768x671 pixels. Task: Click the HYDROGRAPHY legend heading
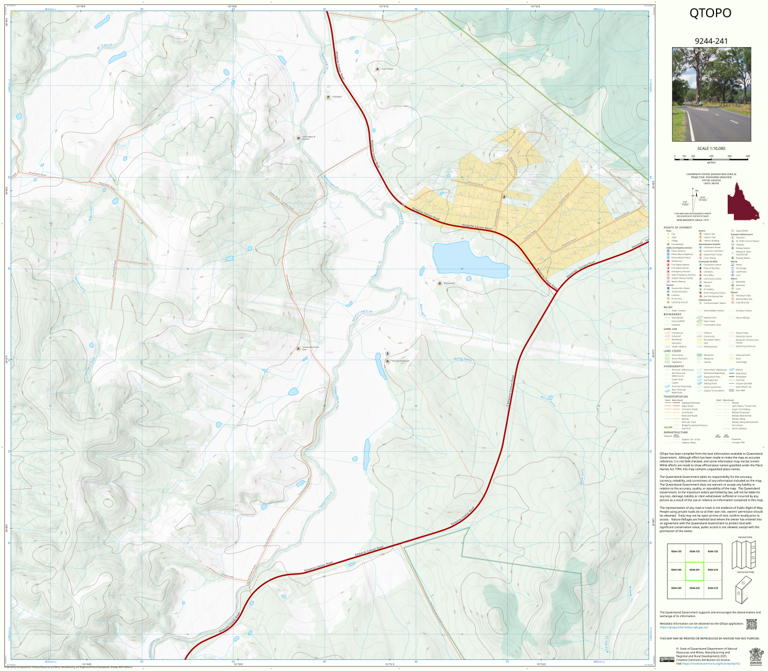674,366
